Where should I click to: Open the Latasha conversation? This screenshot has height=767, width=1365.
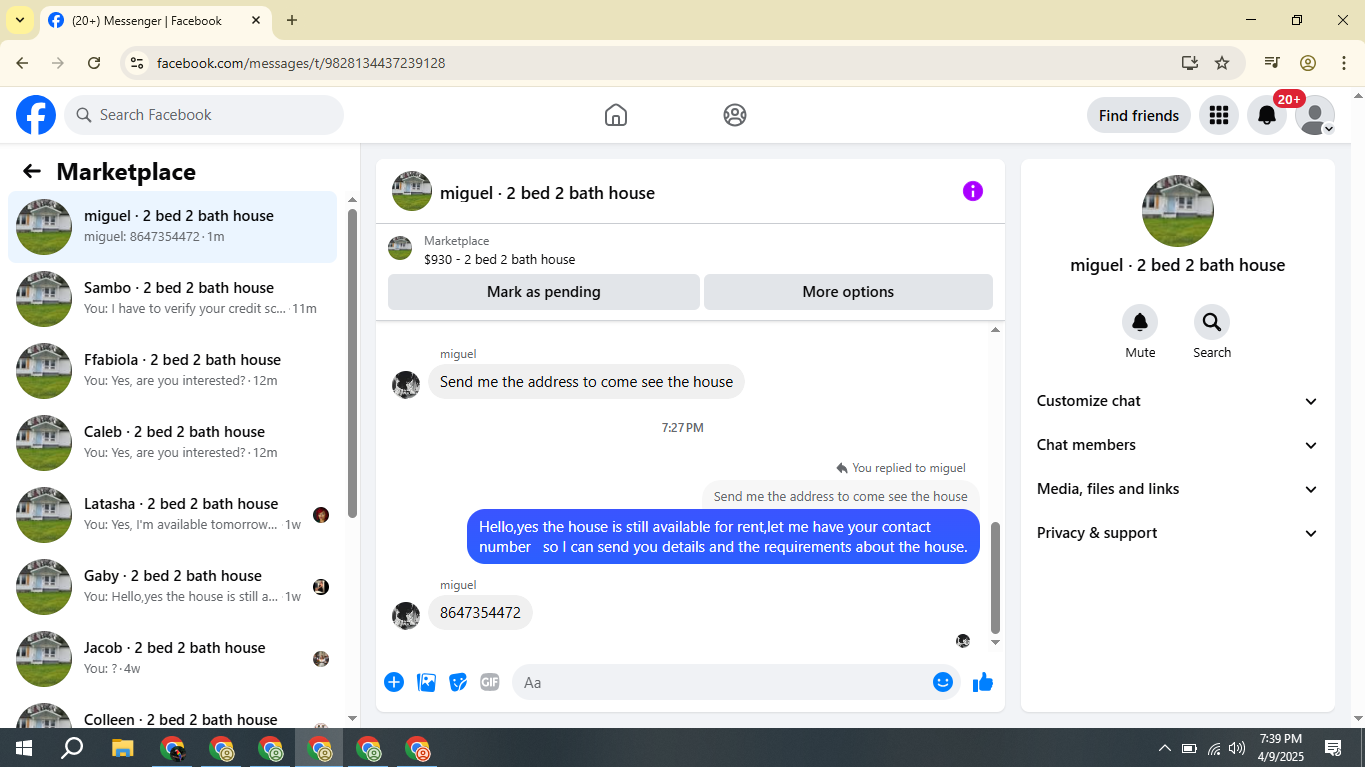(x=173, y=515)
